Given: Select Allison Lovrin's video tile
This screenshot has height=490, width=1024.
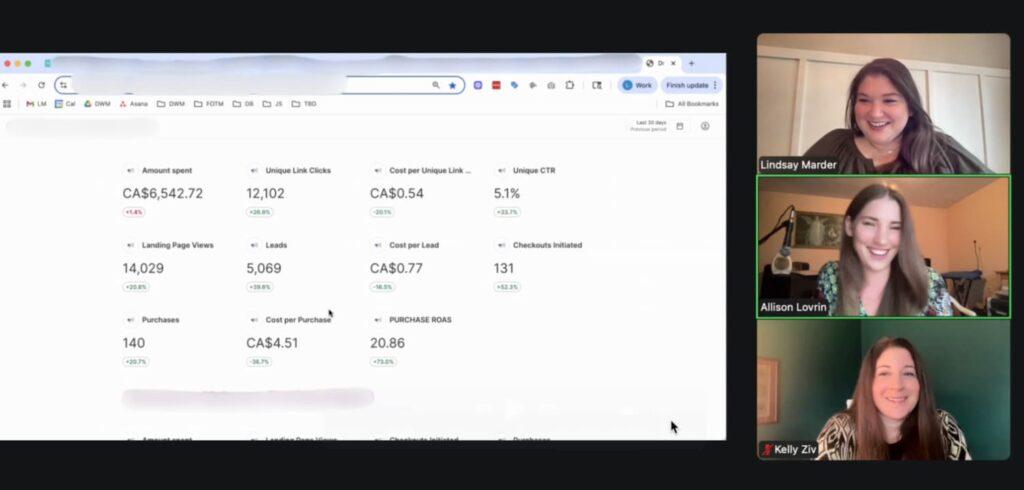Looking at the screenshot, I should click(x=883, y=247).
